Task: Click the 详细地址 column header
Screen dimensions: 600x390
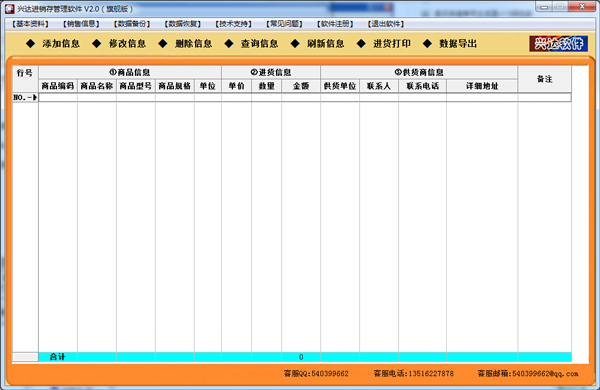Action: coord(482,86)
